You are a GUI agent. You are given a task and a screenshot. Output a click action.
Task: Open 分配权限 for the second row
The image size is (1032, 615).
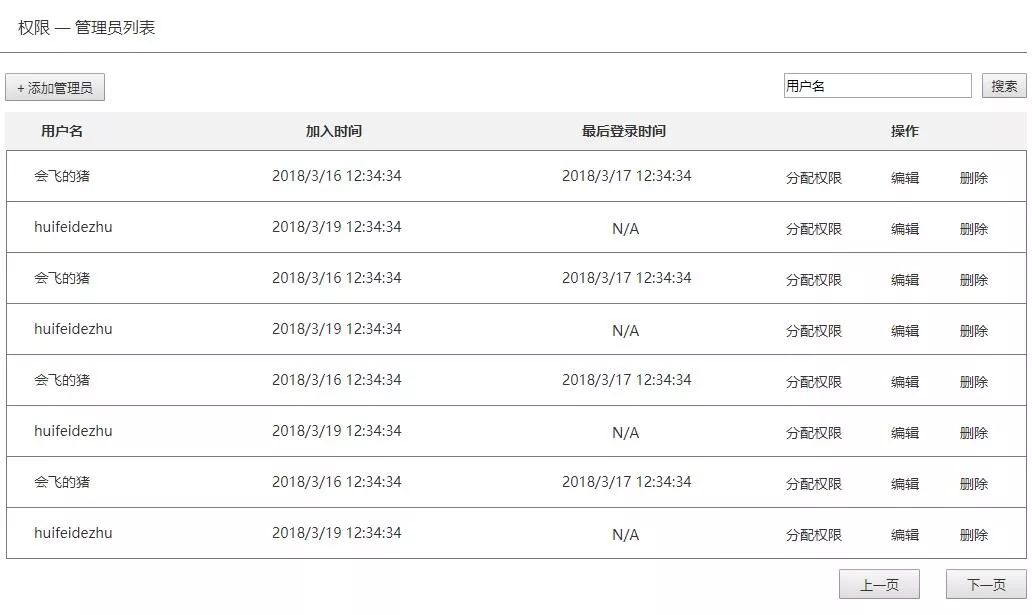pos(814,229)
